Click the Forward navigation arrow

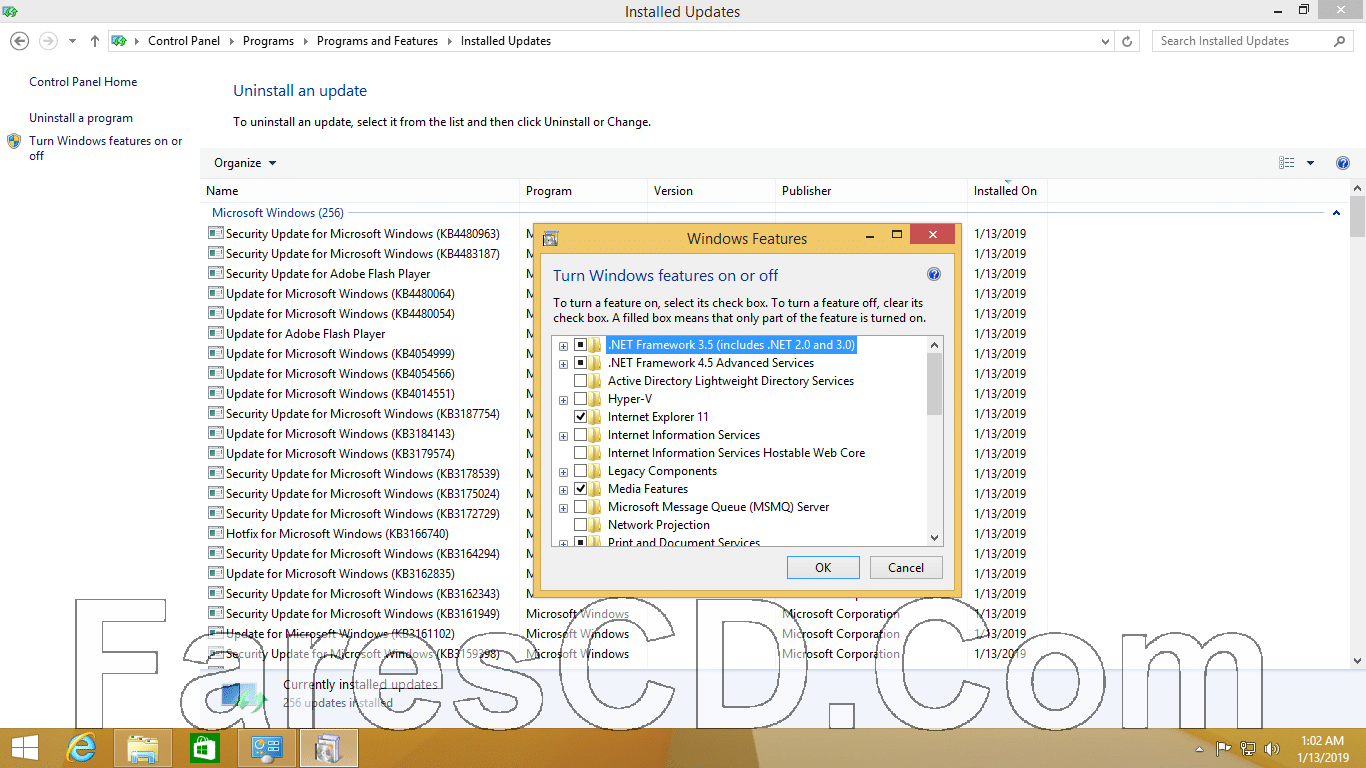(x=47, y=41)
